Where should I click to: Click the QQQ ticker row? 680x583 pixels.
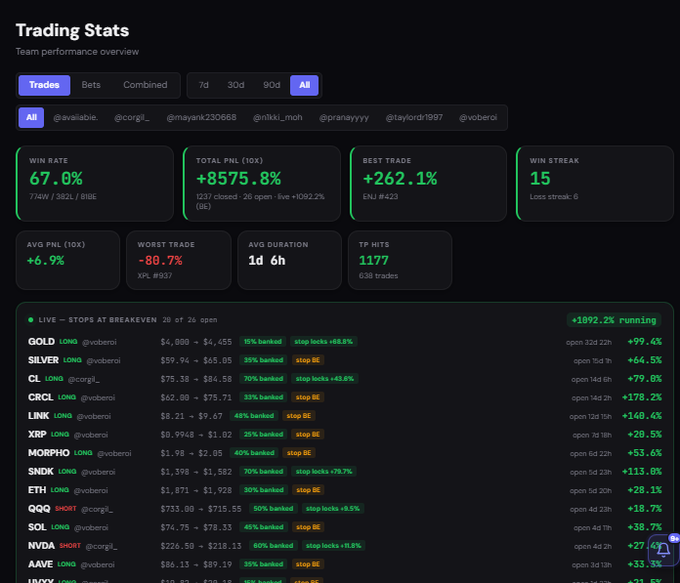[345, 508]
